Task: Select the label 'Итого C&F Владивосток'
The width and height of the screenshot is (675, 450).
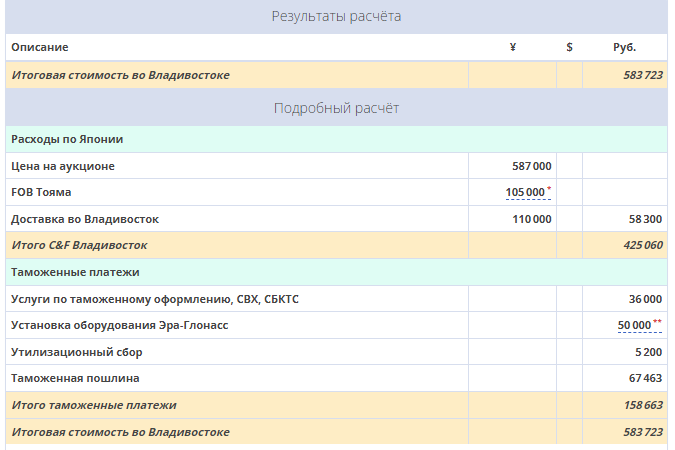Action: click(79, 245)
